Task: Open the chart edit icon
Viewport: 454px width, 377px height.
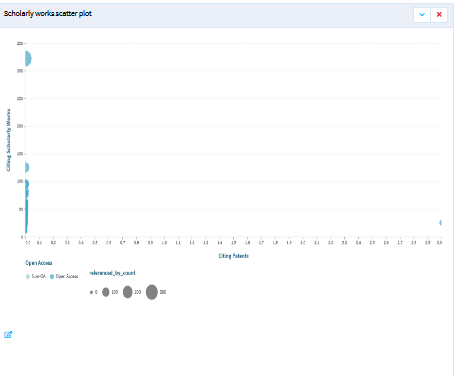Action: coord(8,334)
